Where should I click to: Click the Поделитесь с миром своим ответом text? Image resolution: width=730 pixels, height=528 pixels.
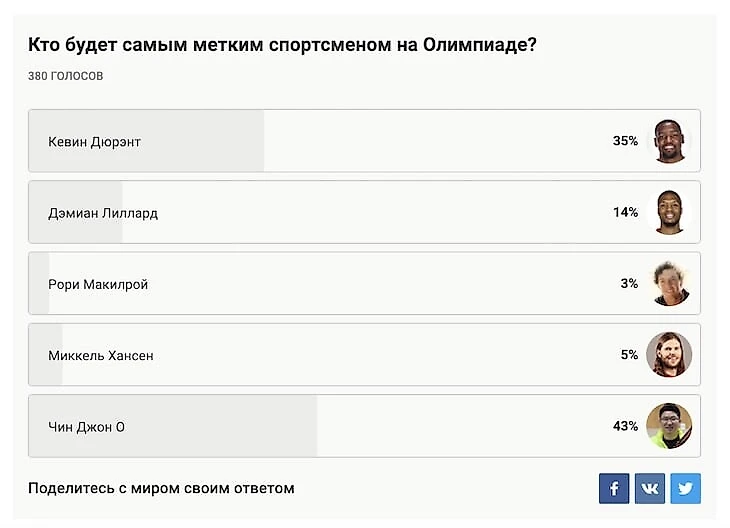(x=161, y=488)
